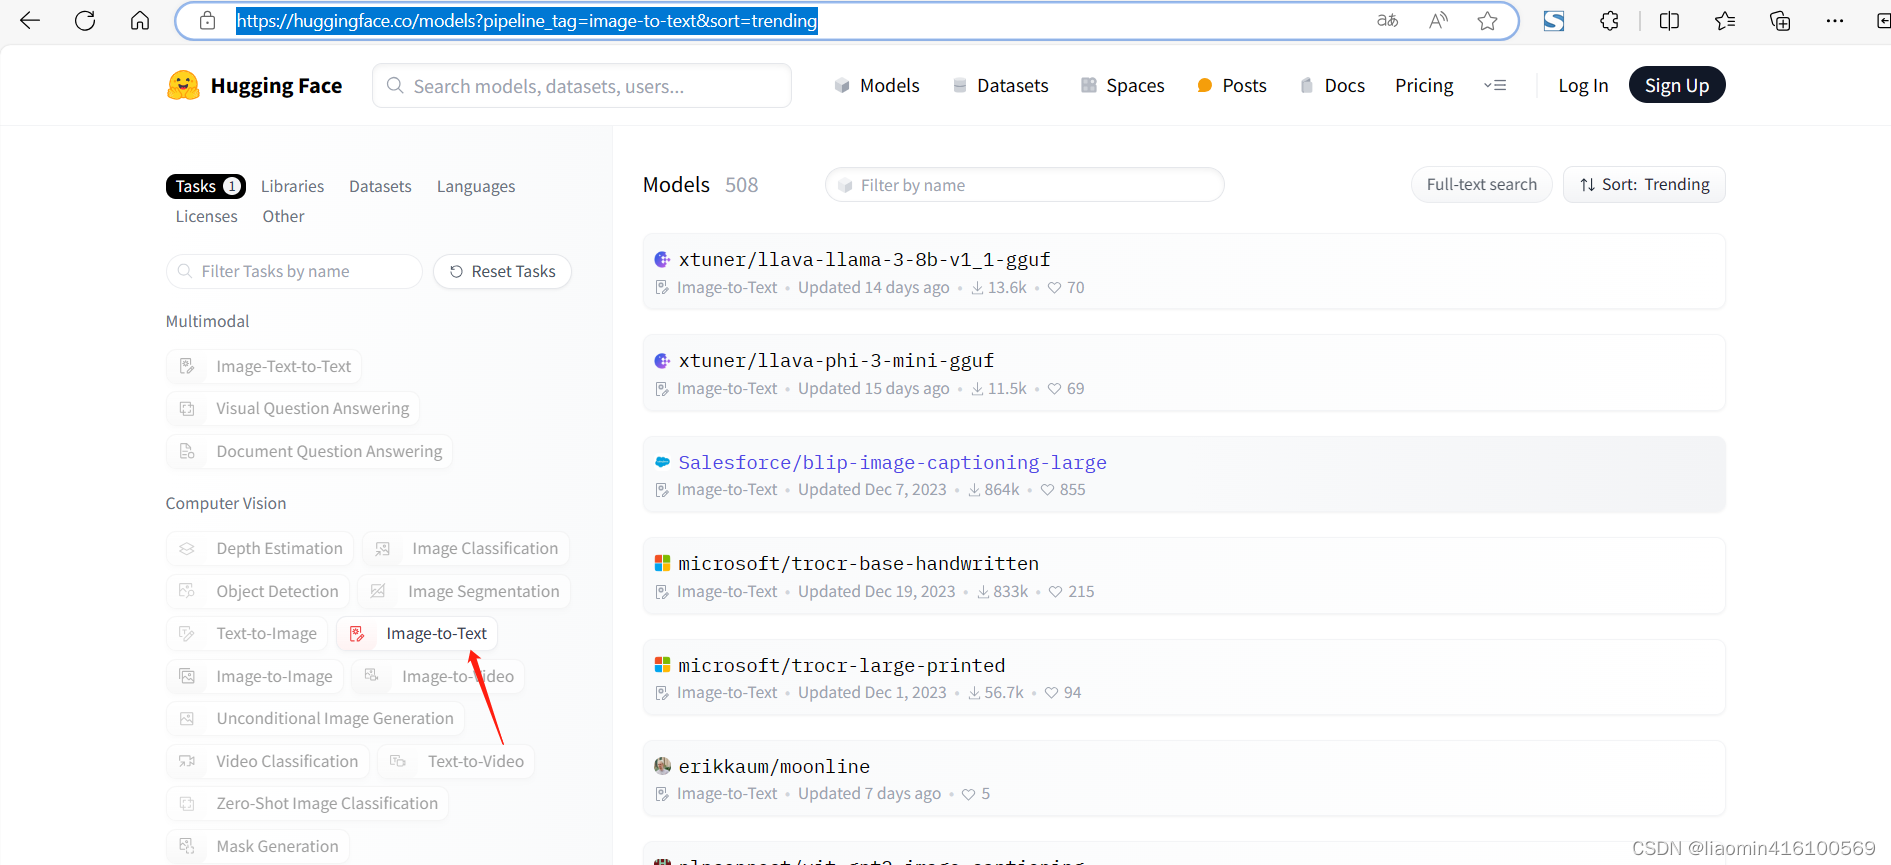
Task: Open the browser settings ellipsis menu
Action: pos(1835,21)
